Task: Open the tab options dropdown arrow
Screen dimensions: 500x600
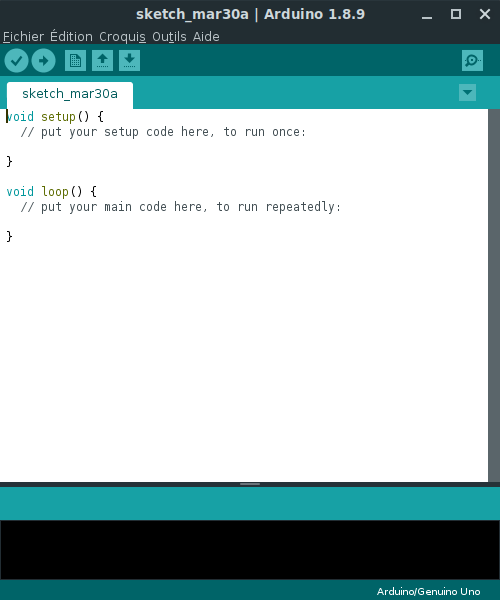Action: pyautogui.click(x=467, y=93)
